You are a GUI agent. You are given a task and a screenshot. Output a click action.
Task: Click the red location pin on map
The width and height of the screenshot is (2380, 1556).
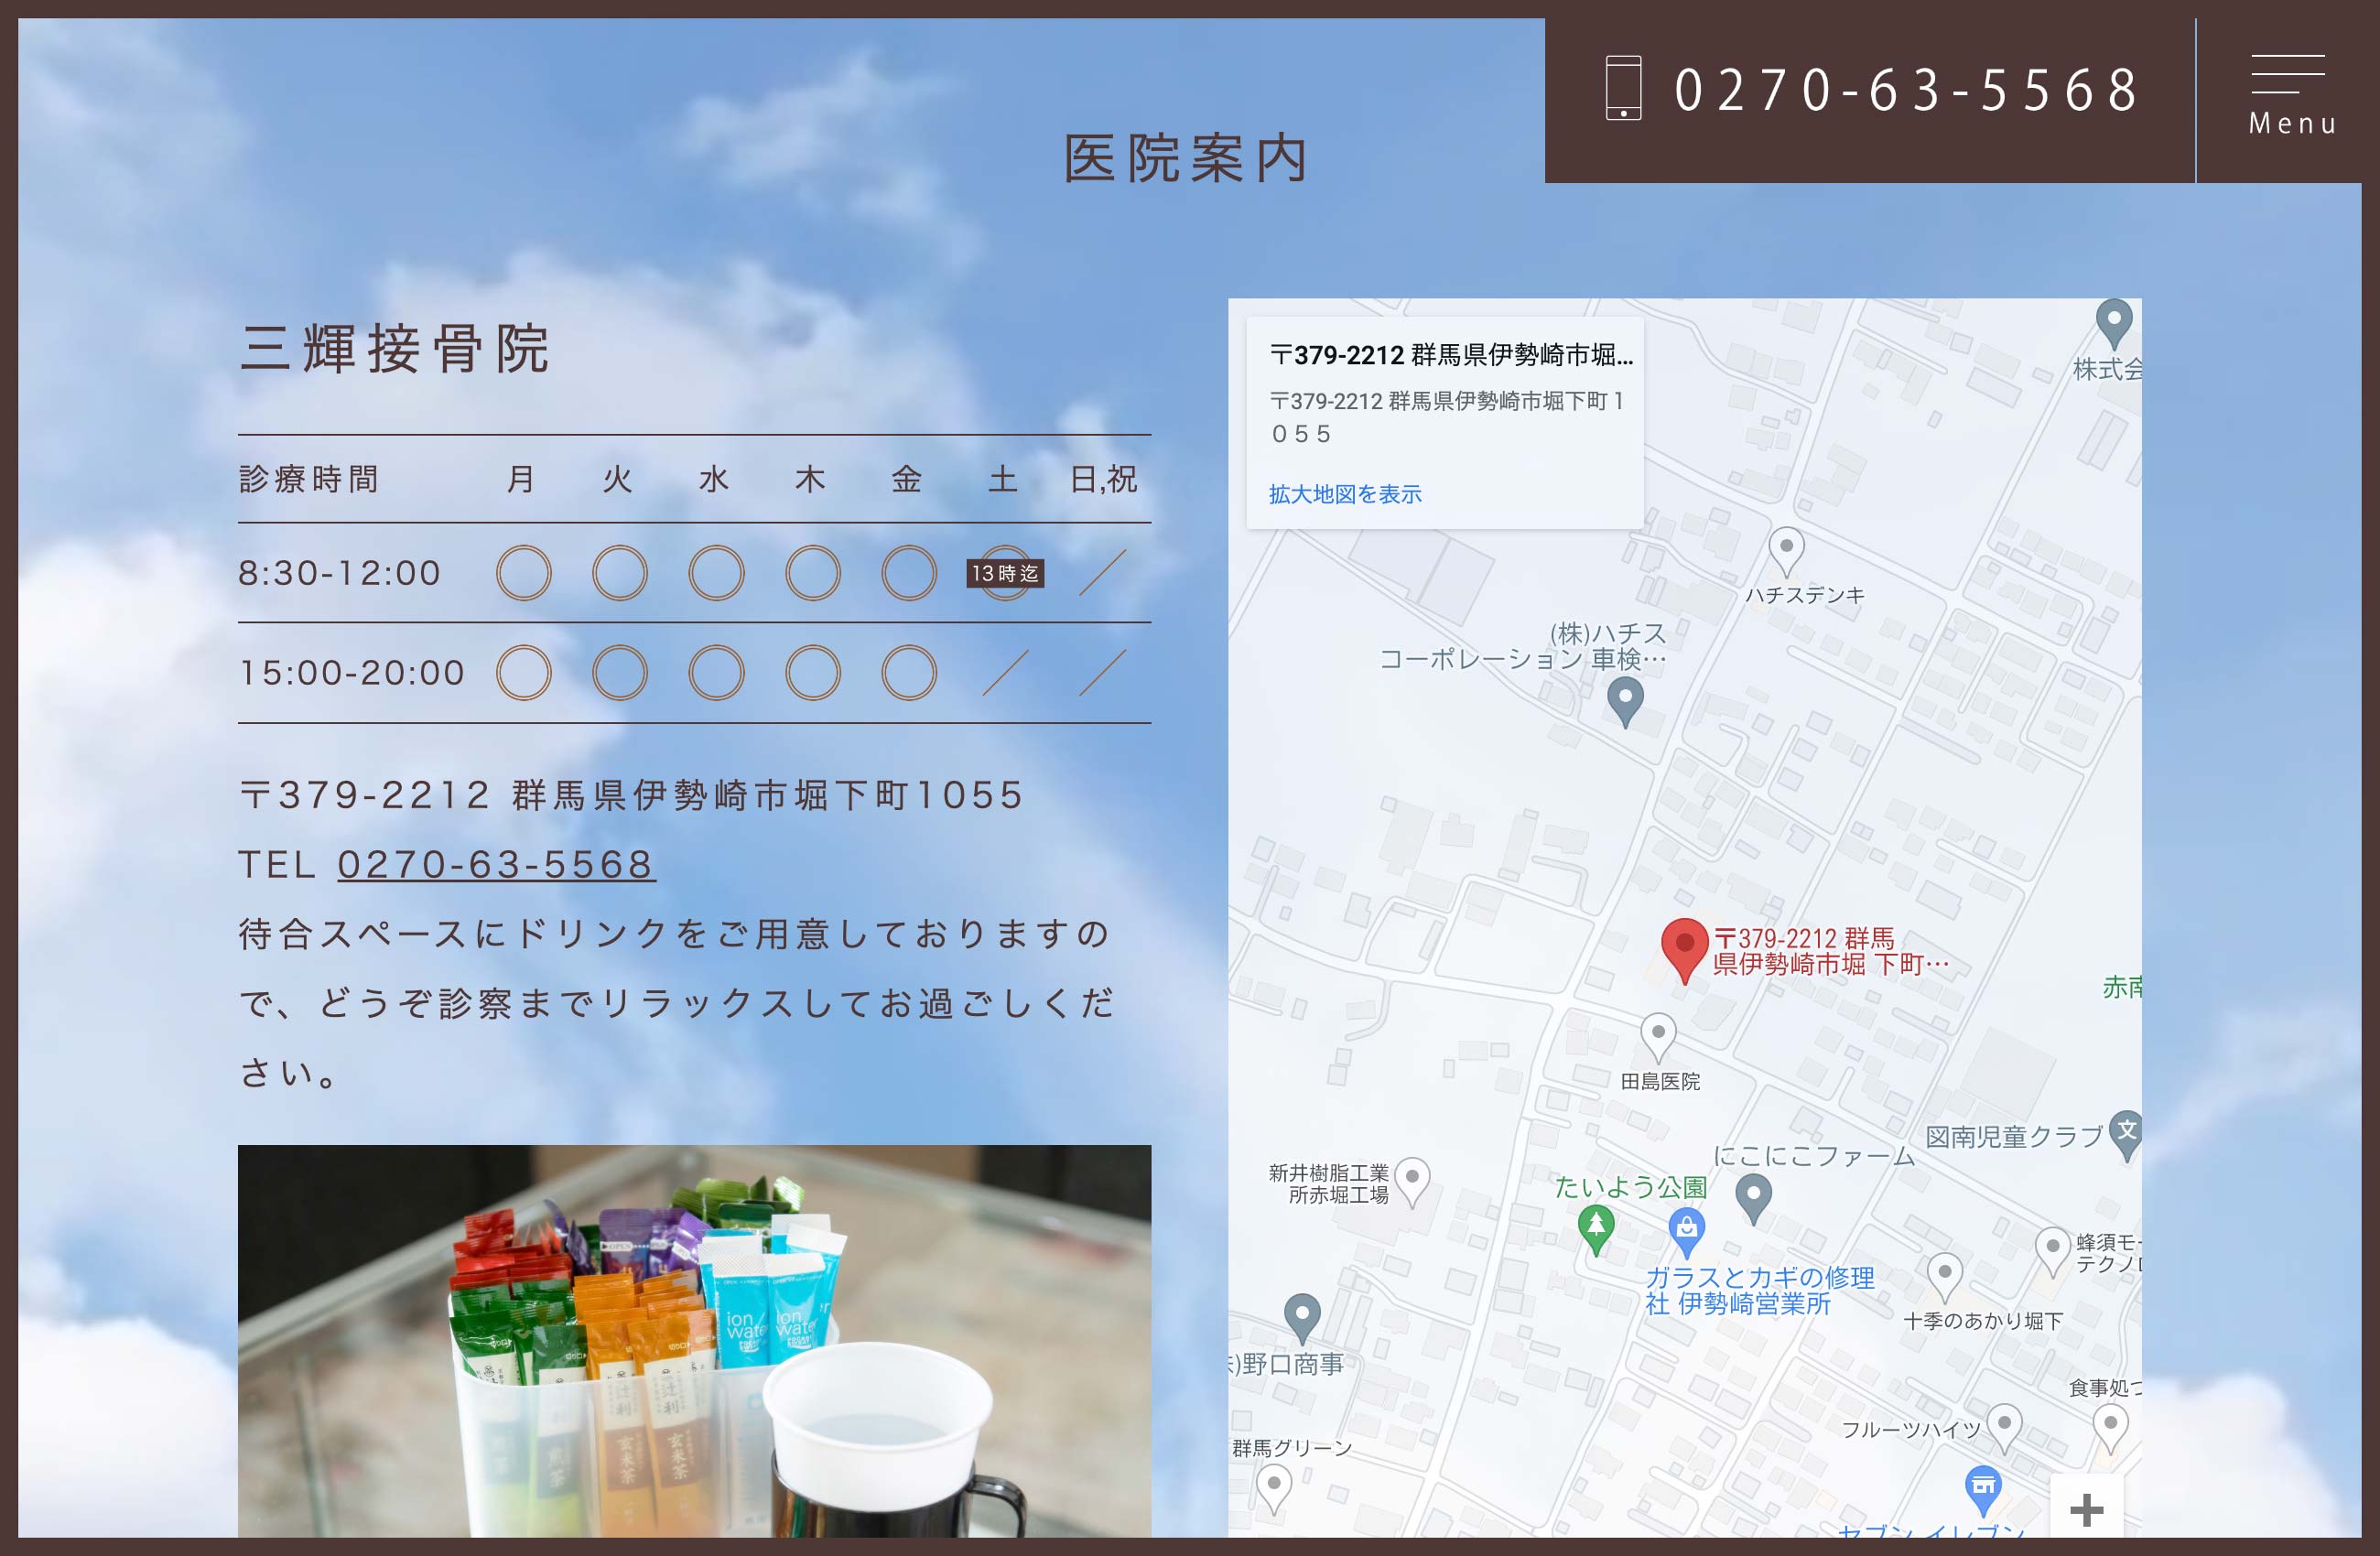1684,948
